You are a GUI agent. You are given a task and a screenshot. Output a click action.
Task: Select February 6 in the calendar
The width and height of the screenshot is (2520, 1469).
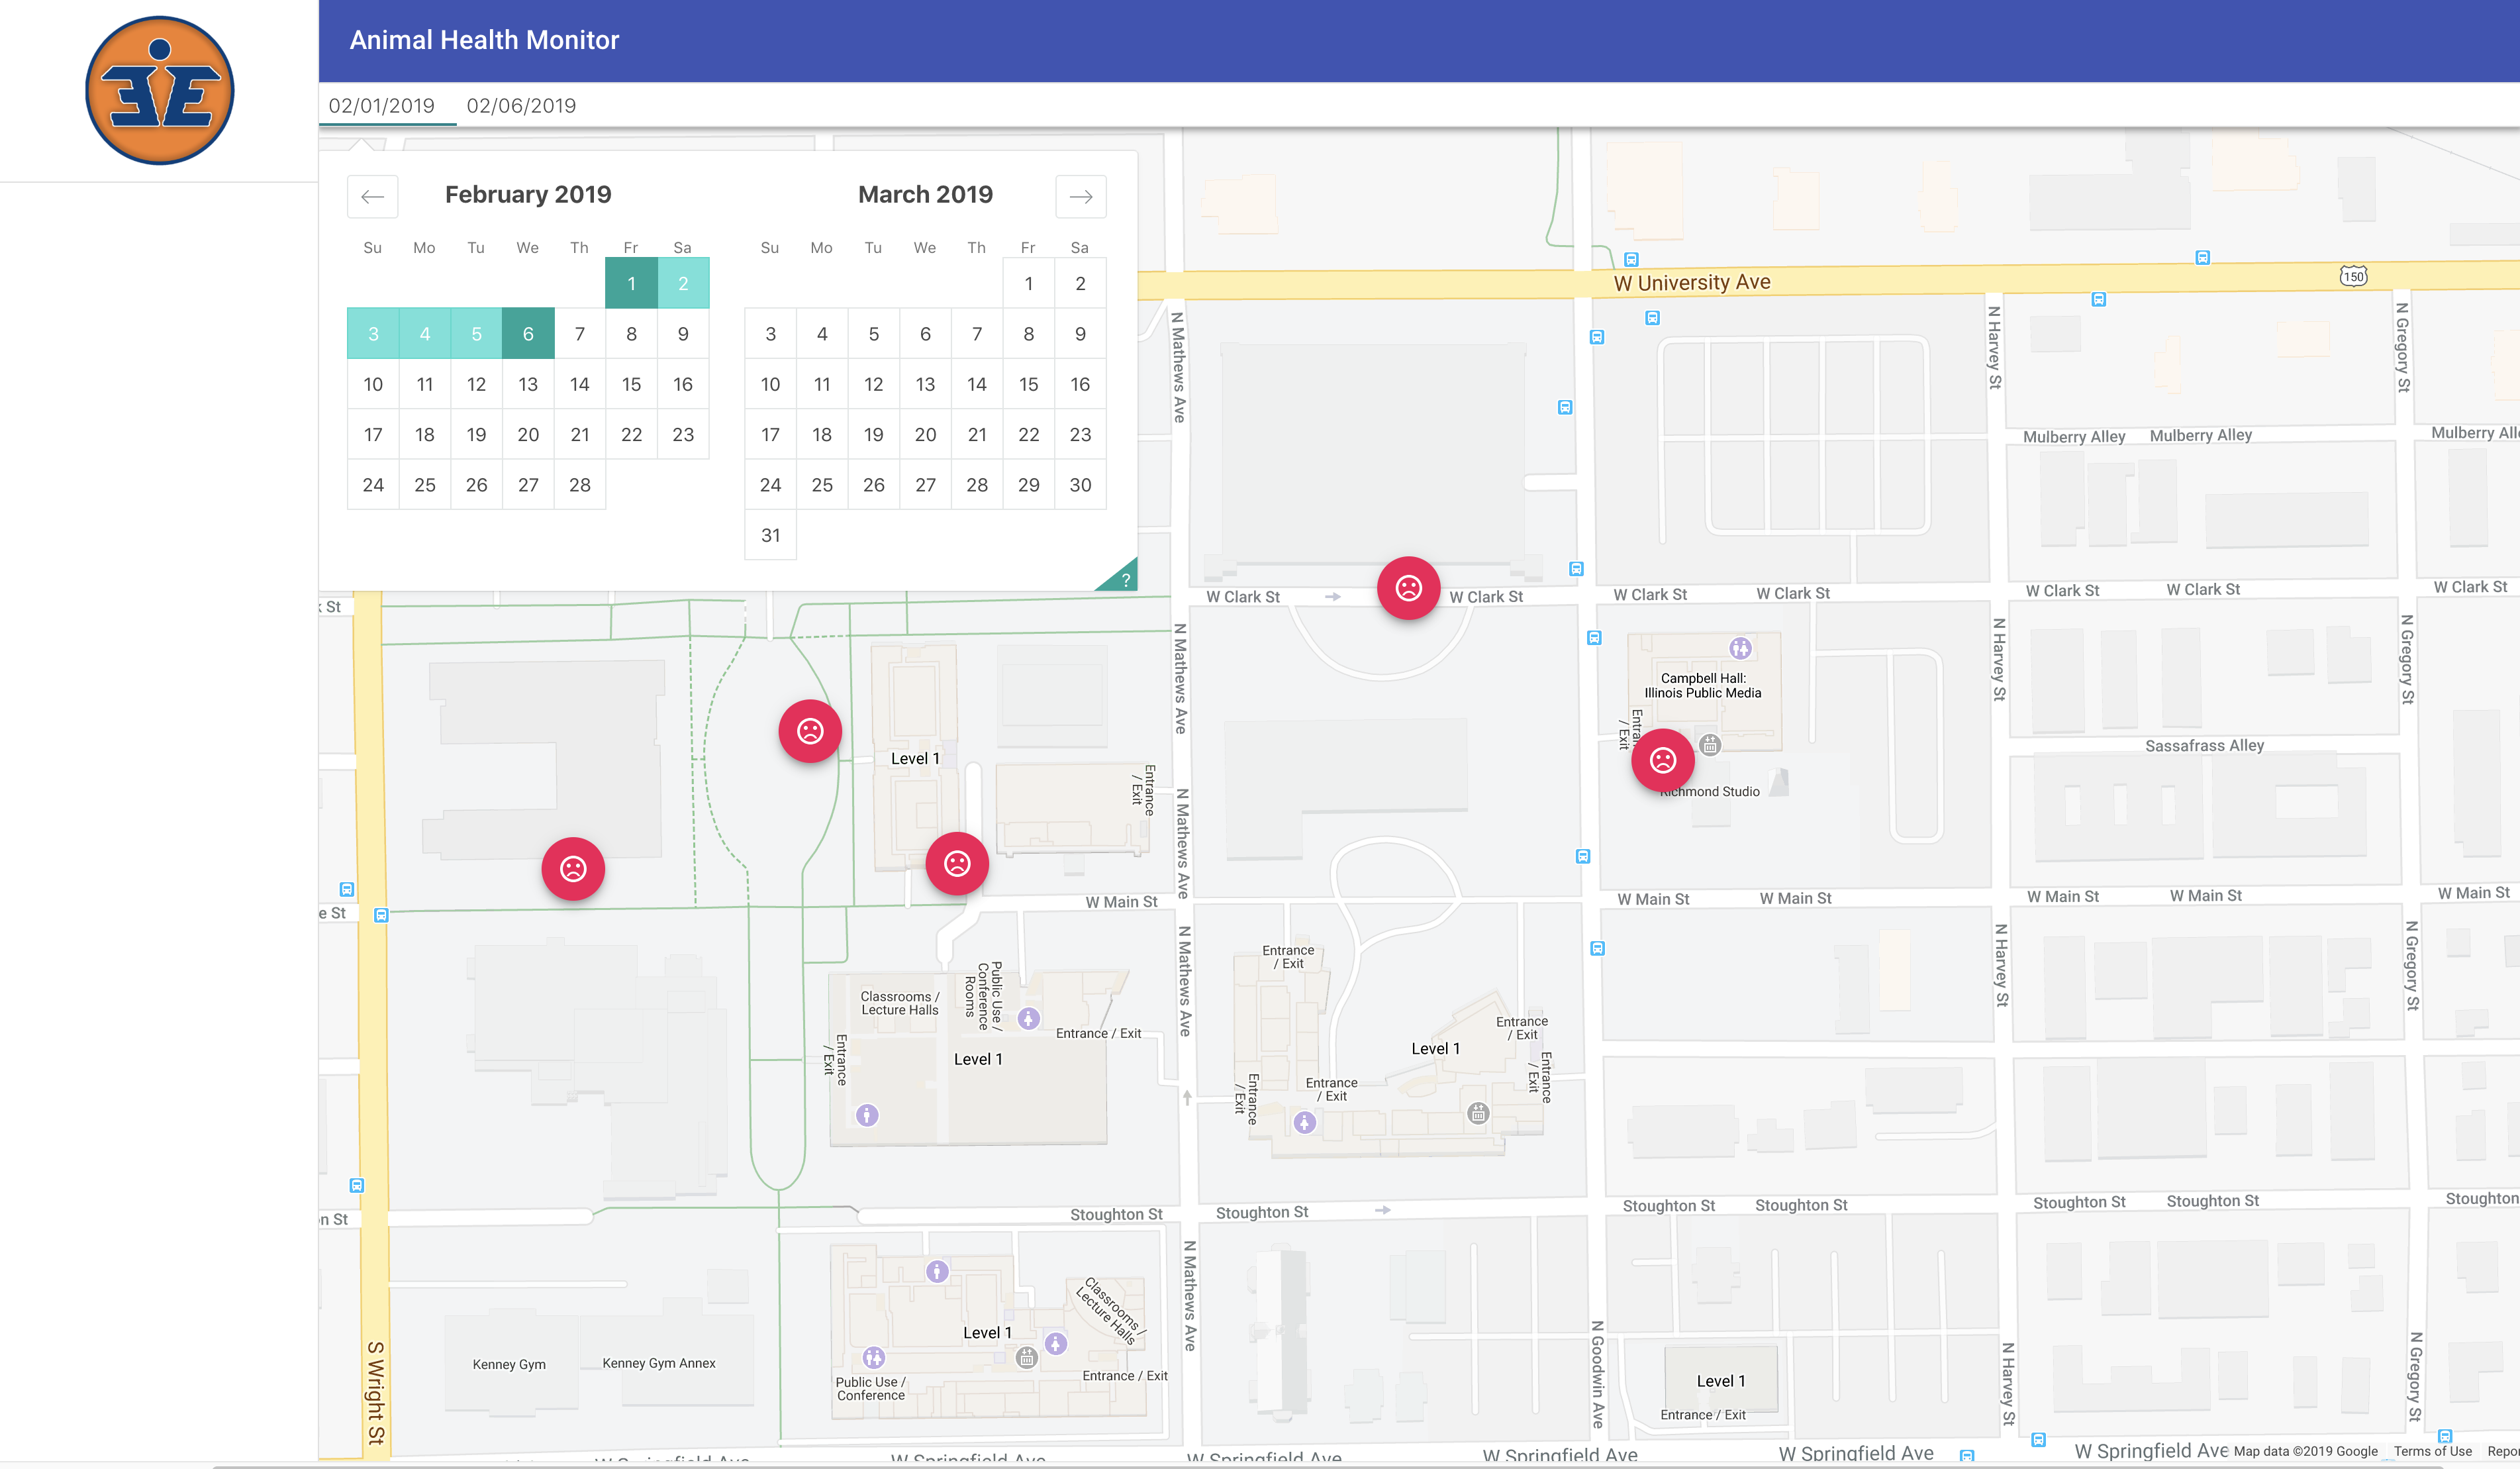pyautogui.click(x=528, y=333)
